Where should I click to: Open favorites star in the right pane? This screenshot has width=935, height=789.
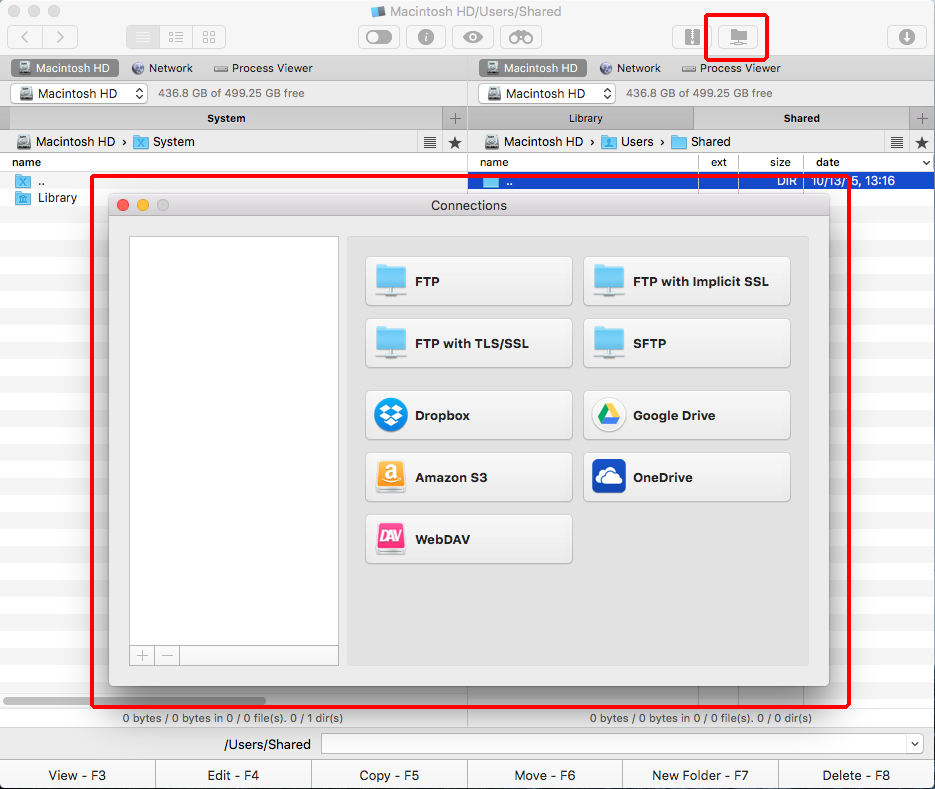[922, 143]
